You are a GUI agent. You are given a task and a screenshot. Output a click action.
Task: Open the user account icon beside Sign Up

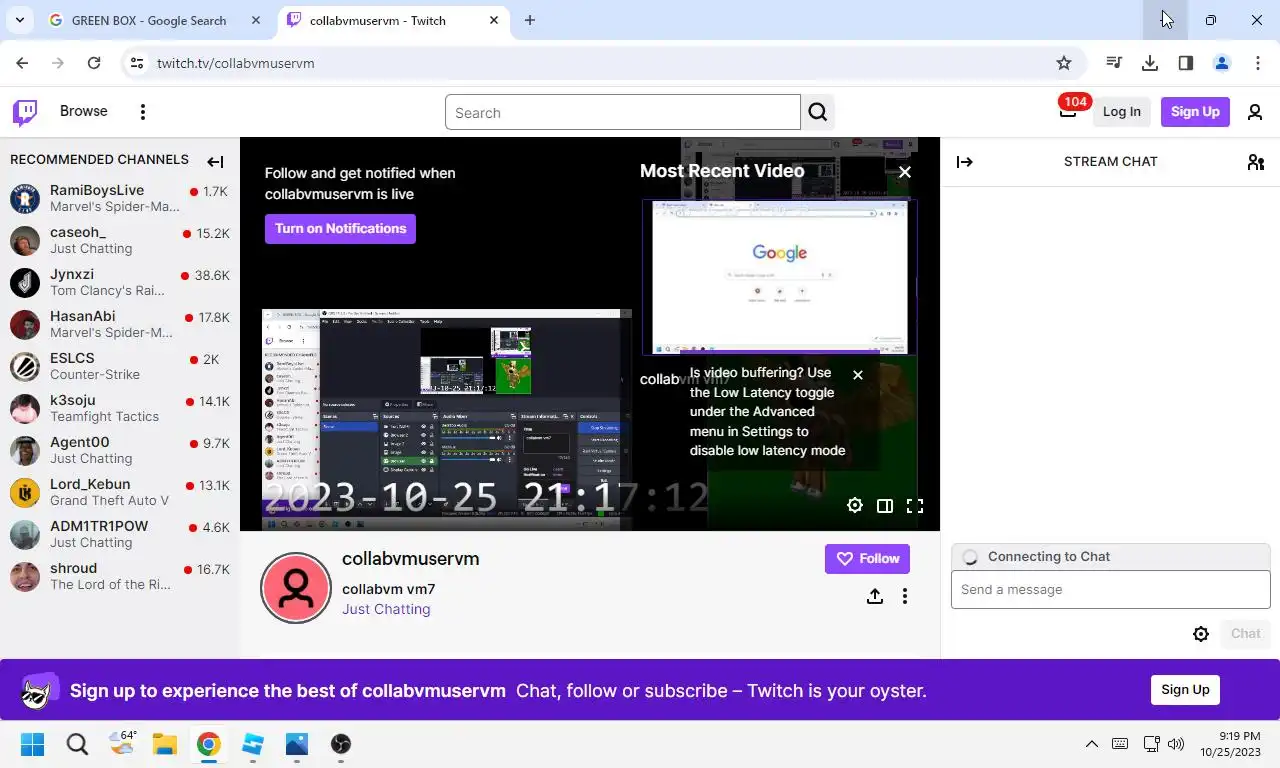point(1255,112)
